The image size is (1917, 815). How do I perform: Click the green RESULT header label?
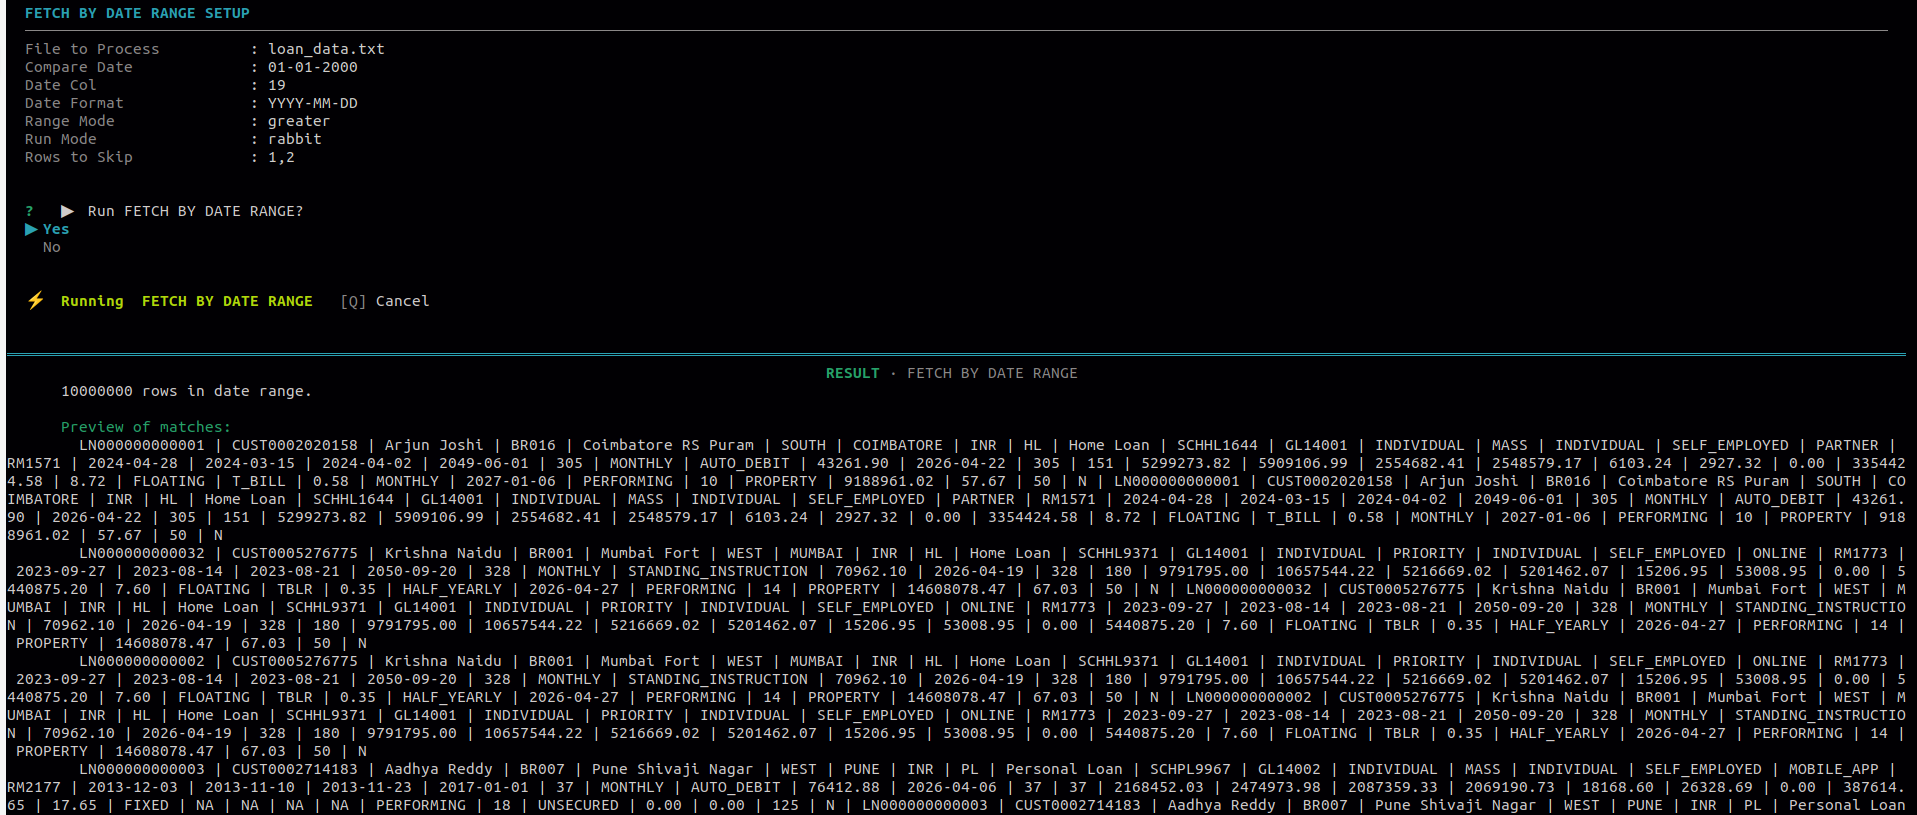(853, 373)
